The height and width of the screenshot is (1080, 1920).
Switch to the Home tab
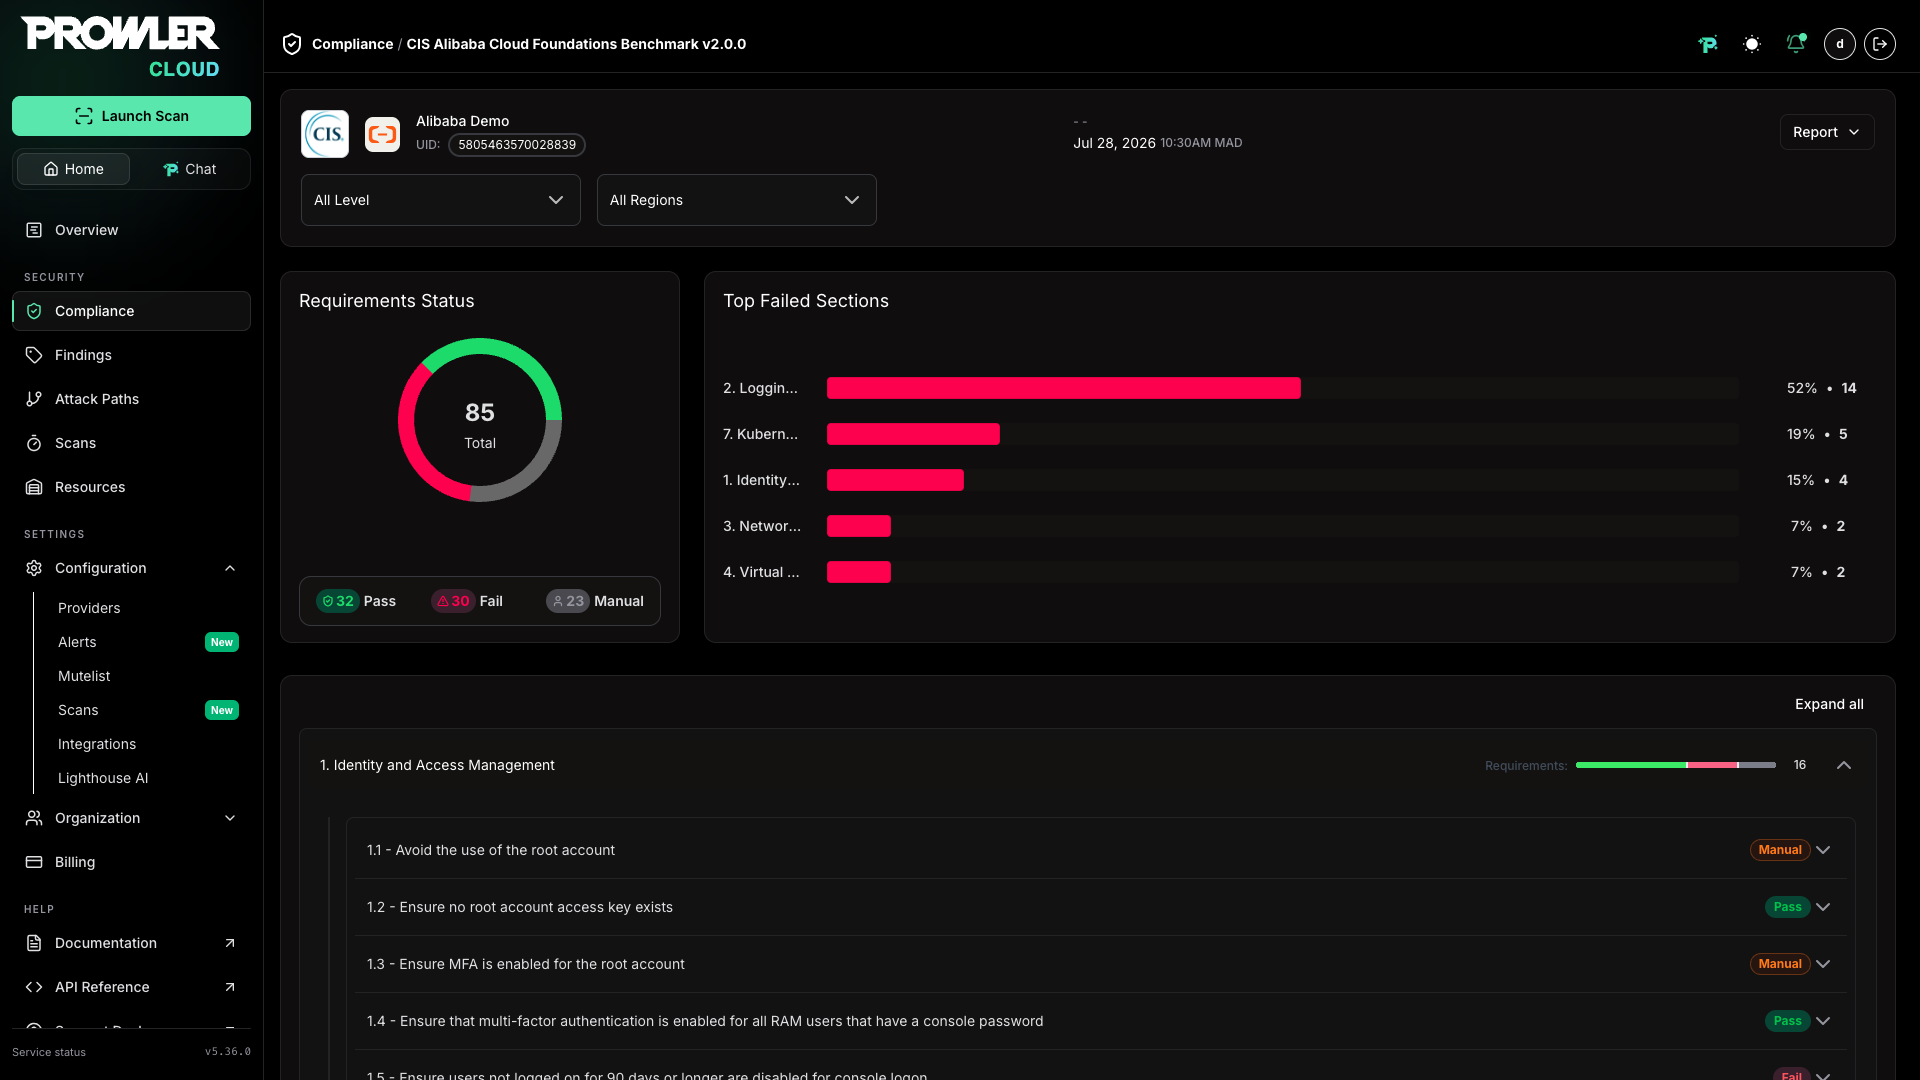click(73, 169)
